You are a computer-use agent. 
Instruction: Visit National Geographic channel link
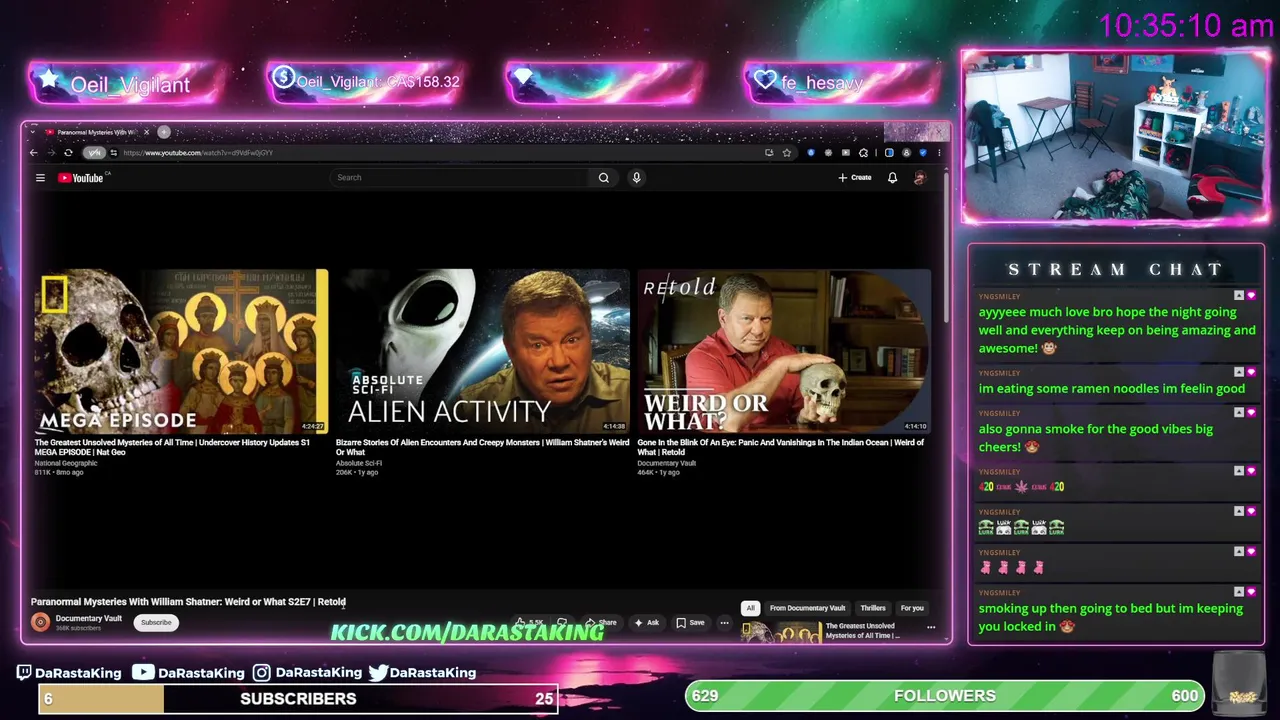click(x=66, y=463)
